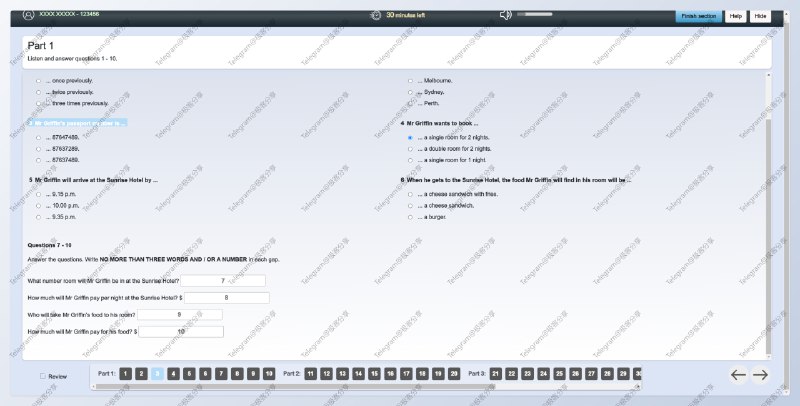
Task: Choose the '10.00 p.m.' arrival option
Action: (x=38, y=205)
